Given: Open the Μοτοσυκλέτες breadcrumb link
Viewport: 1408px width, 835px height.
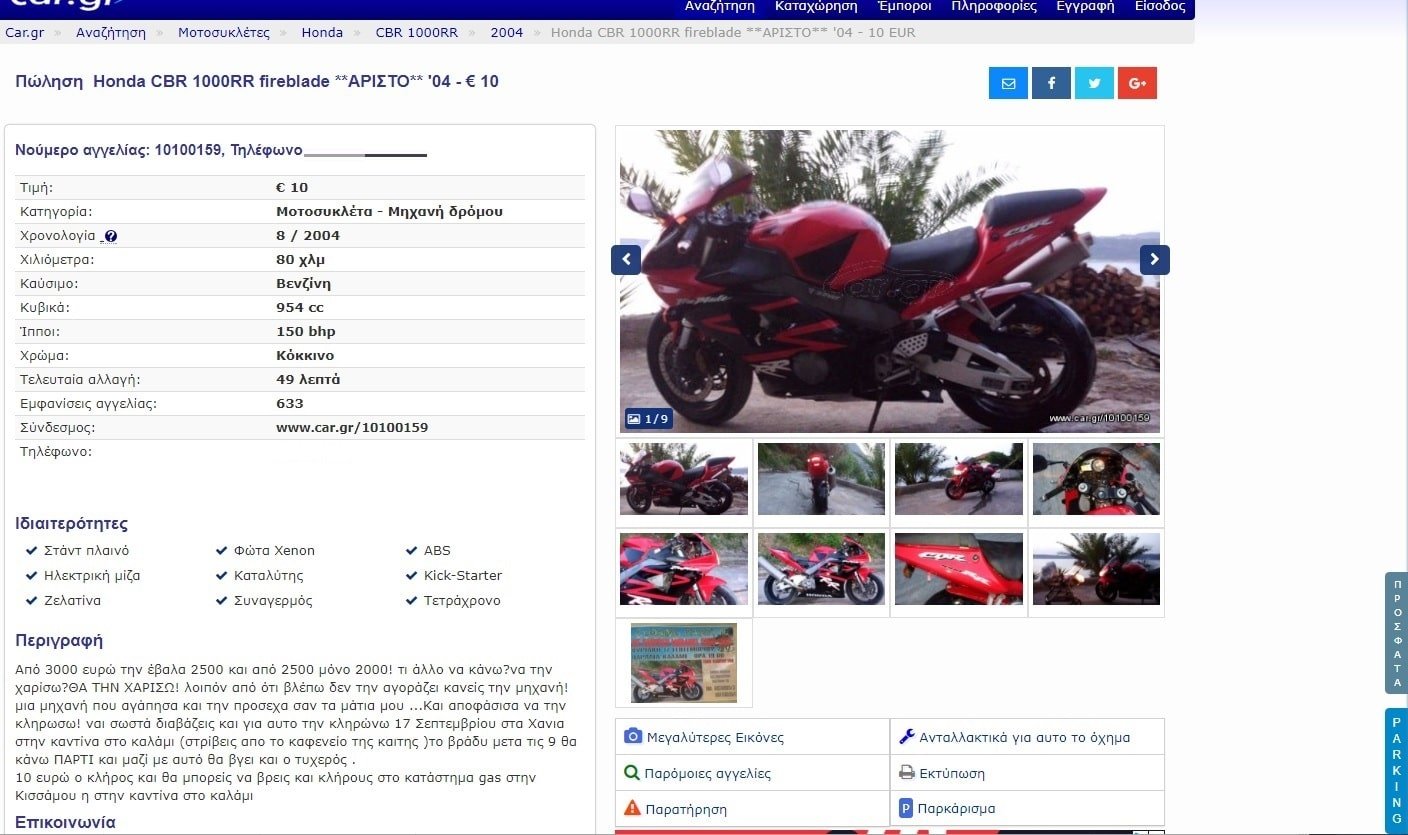Looking at the screenshot, I should click(x=224, y=32).
